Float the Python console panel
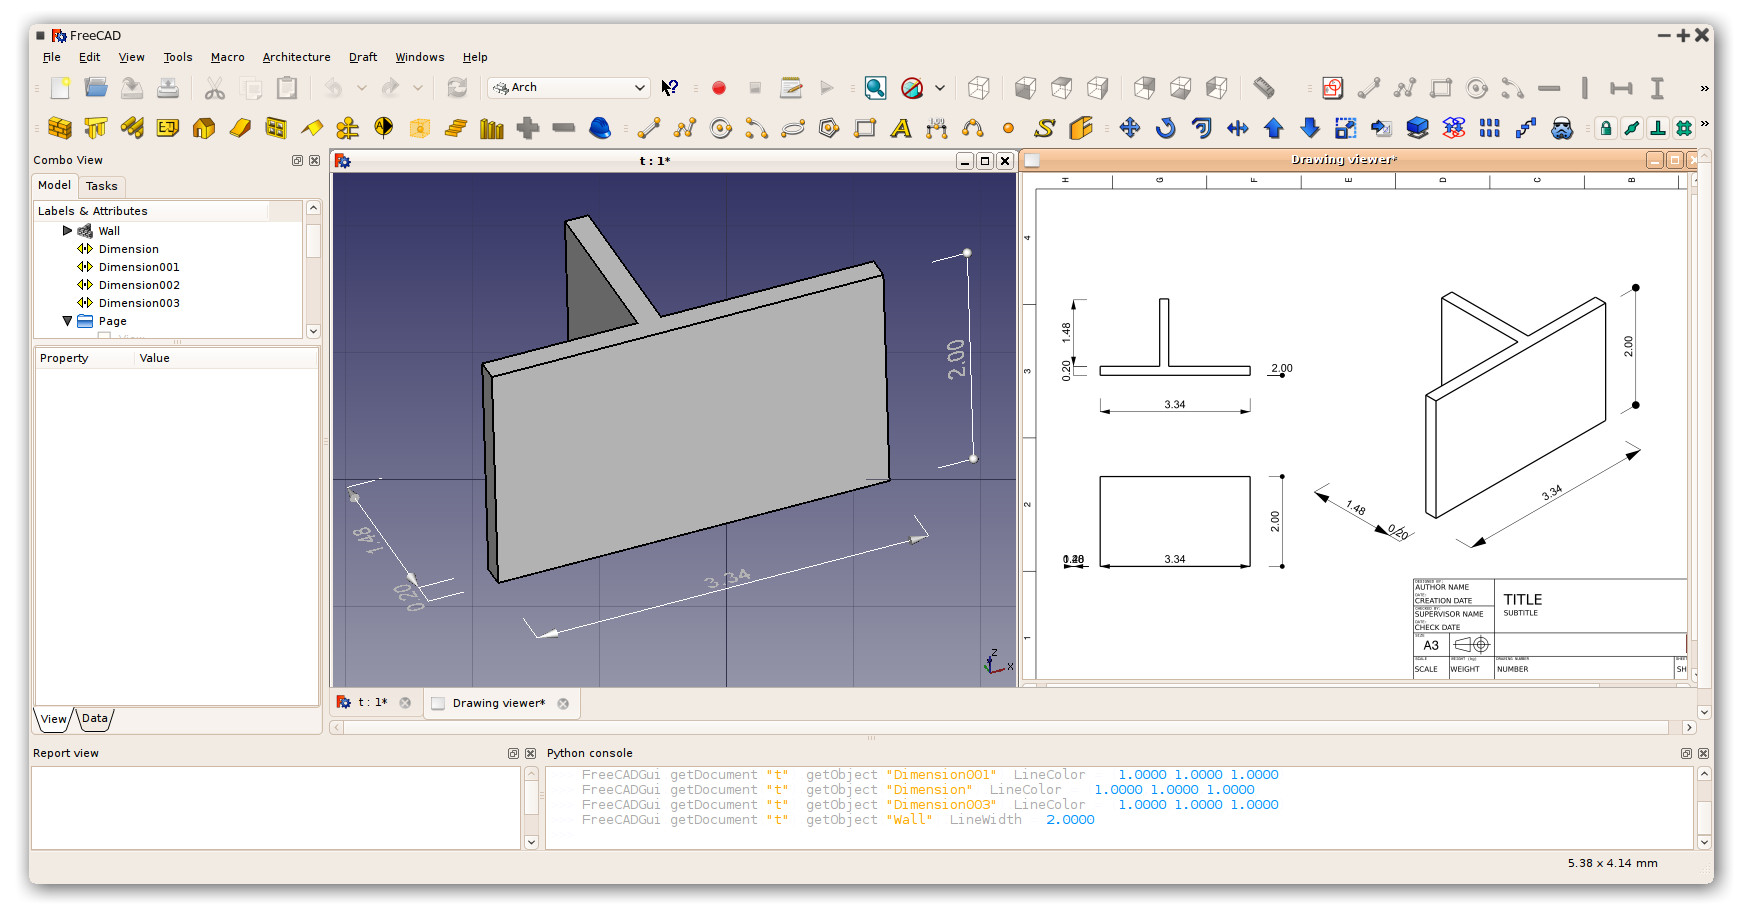1740x915 pixels. (x=1686, y=753)
